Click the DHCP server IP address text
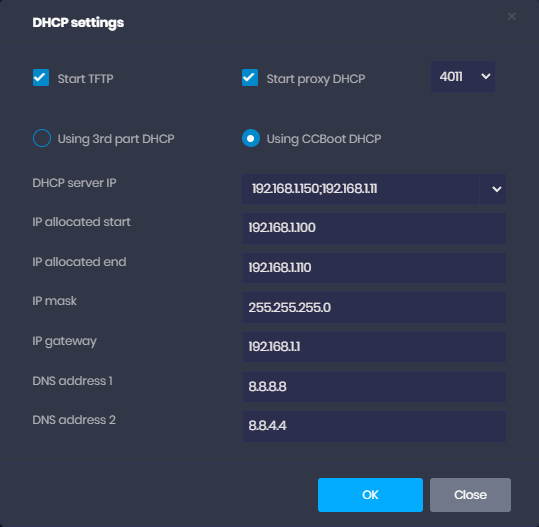 tap(314, 189)
